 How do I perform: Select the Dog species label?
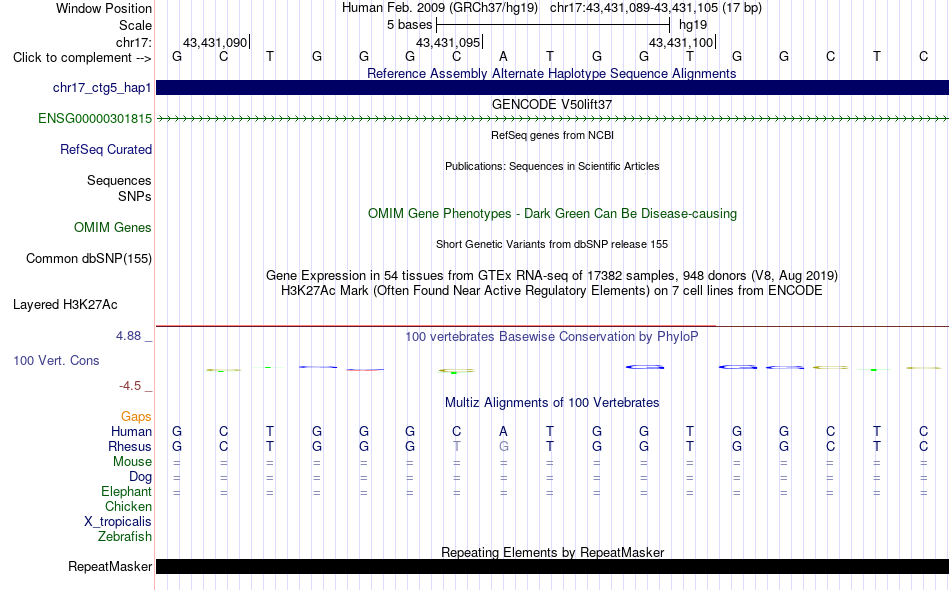click(140, 477)
